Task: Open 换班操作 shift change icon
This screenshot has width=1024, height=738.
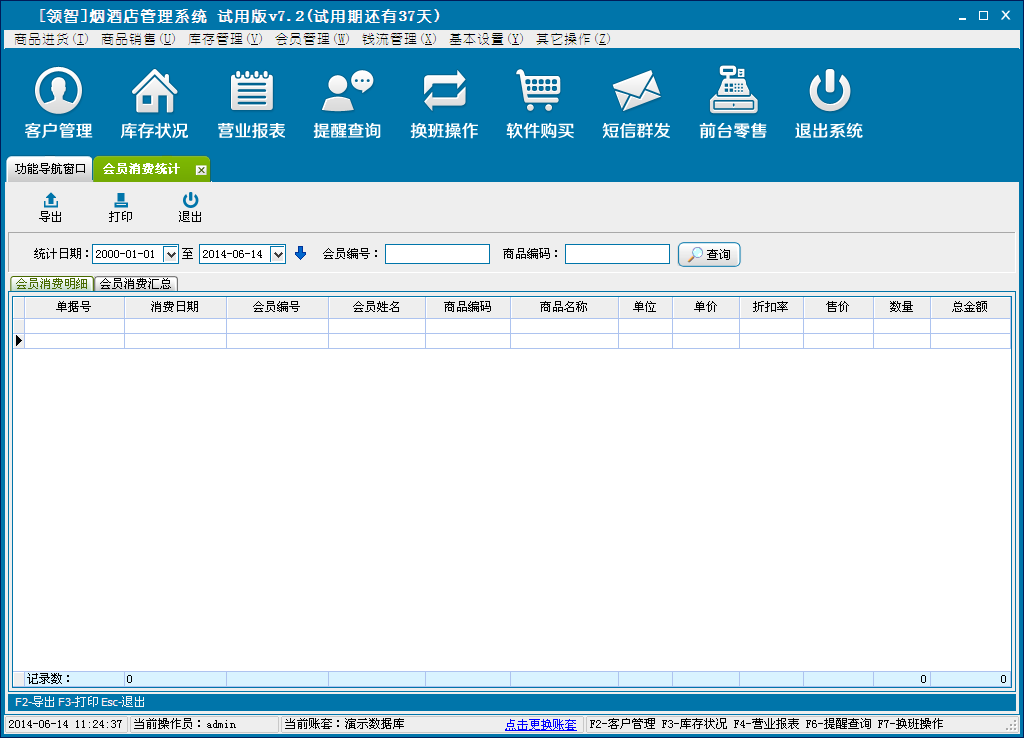Action: 444,92
